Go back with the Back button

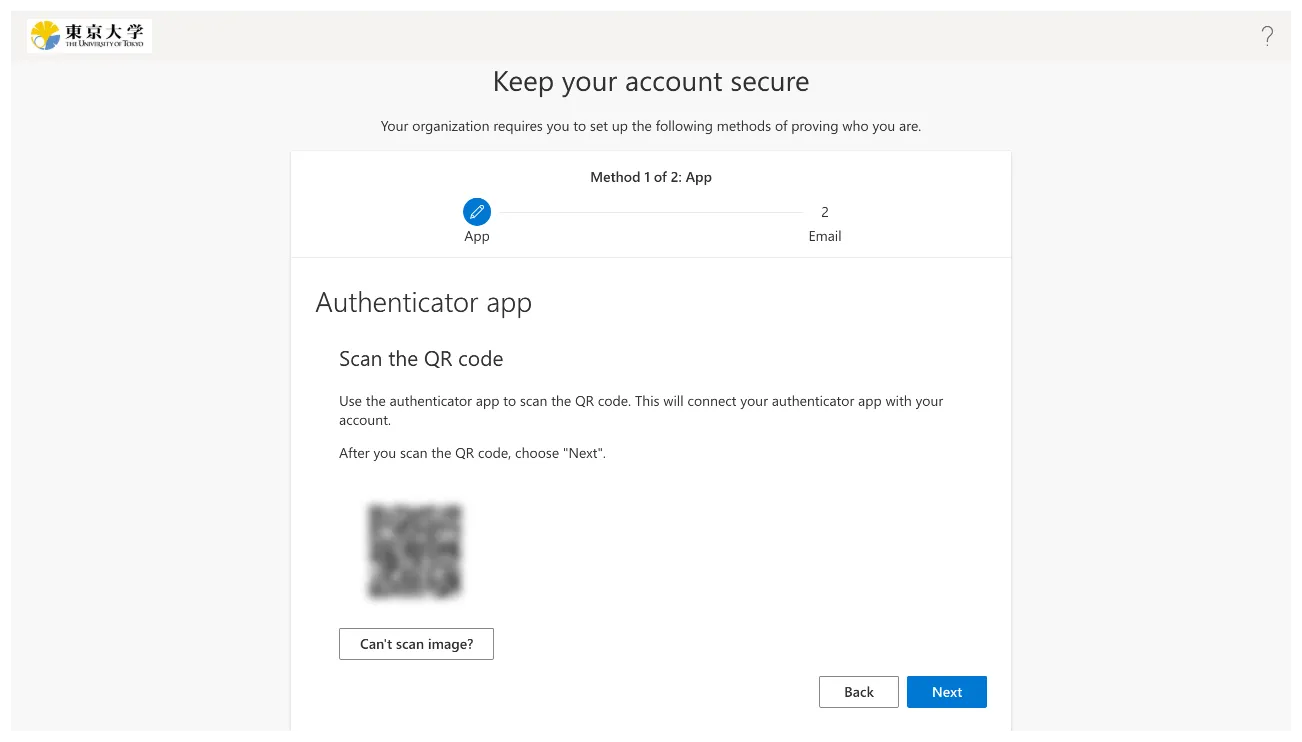pyautogui.click(x=858, y=692)
